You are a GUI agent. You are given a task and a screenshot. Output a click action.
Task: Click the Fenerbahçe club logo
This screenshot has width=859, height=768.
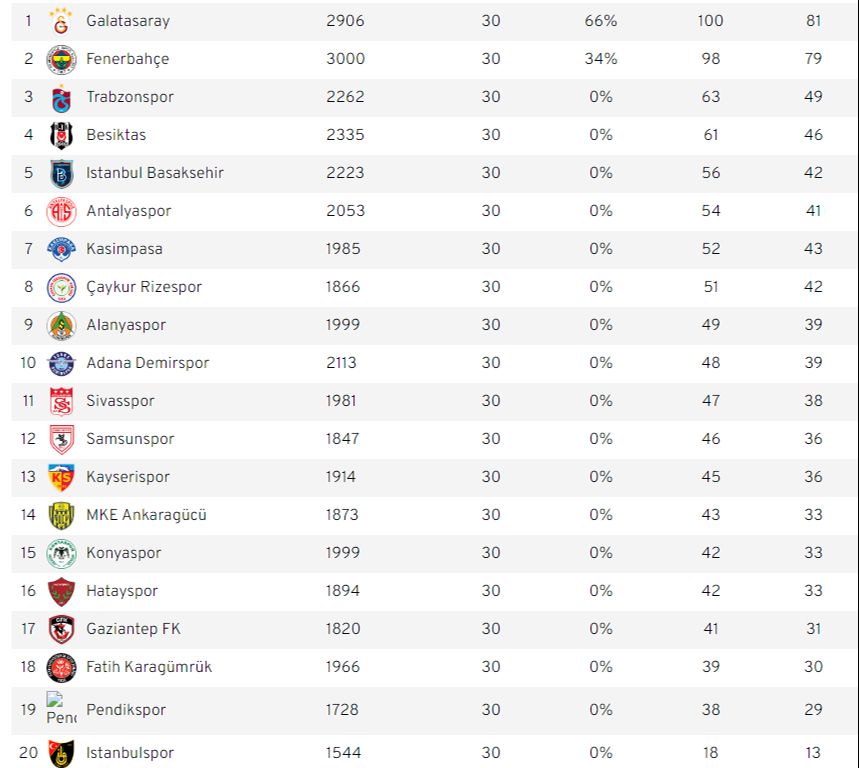(61, 59)
